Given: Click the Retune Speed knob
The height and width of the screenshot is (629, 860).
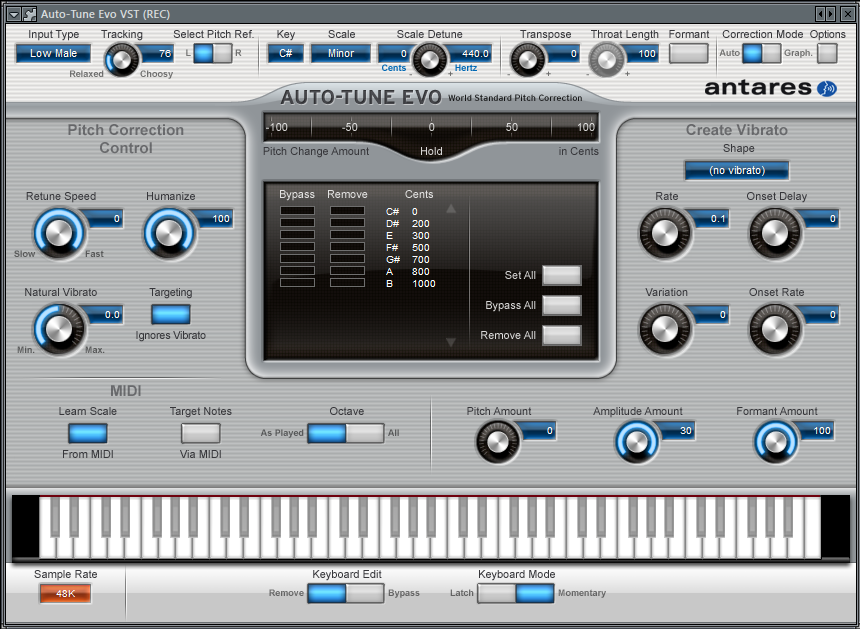Looking at the screenshot, I should point(59,234).
